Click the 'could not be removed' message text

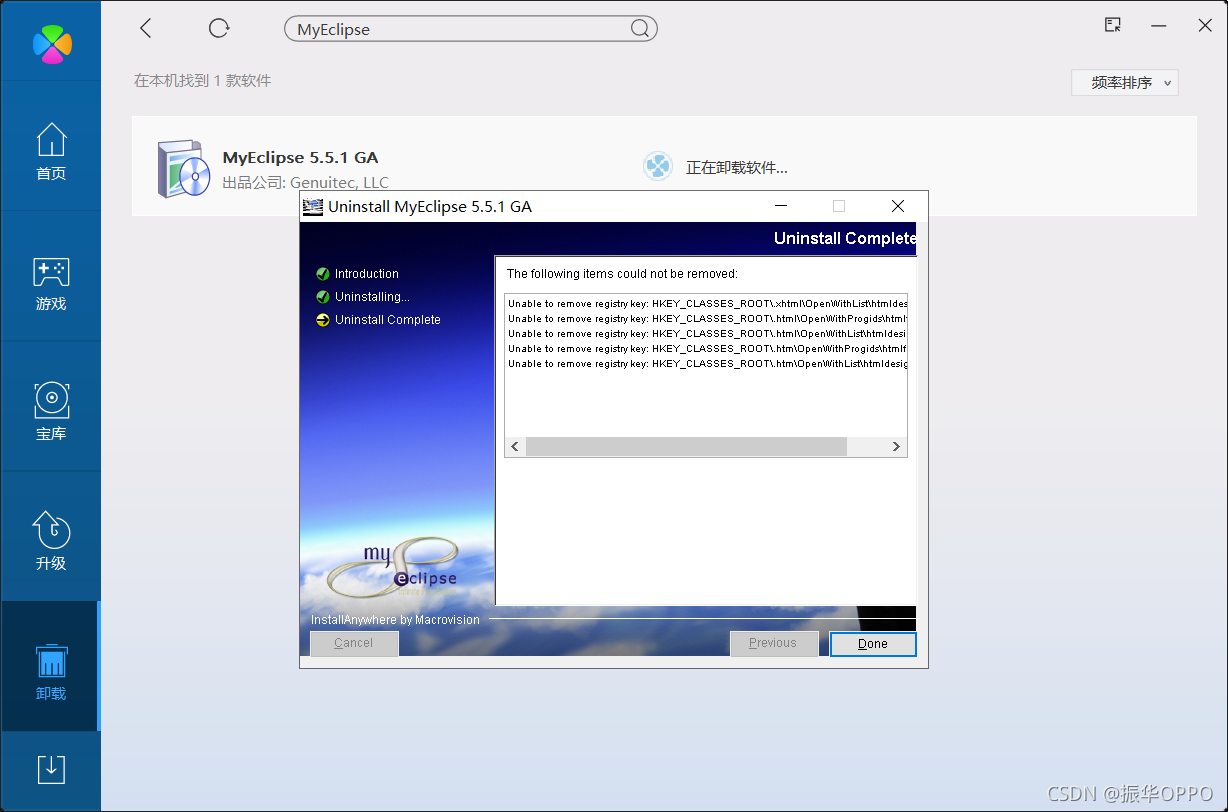click(x=622, y=274)
